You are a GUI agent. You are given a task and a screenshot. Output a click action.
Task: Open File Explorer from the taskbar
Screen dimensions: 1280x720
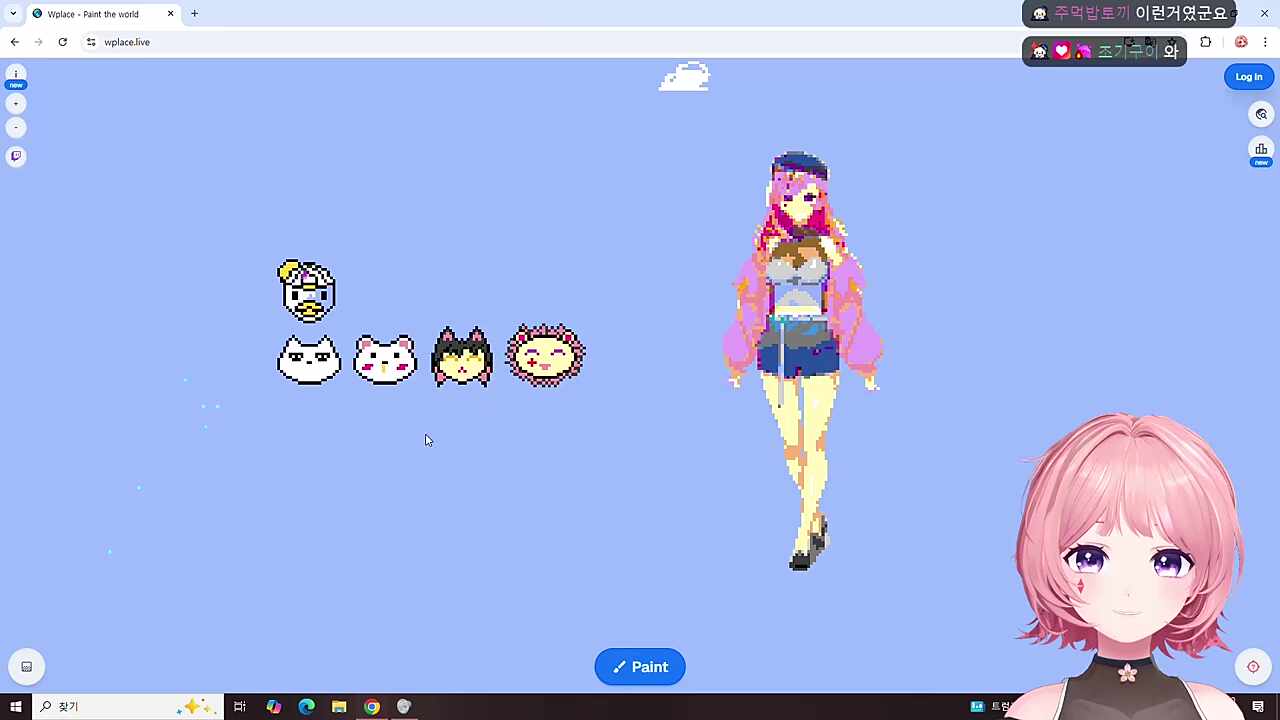click(339, 707)
